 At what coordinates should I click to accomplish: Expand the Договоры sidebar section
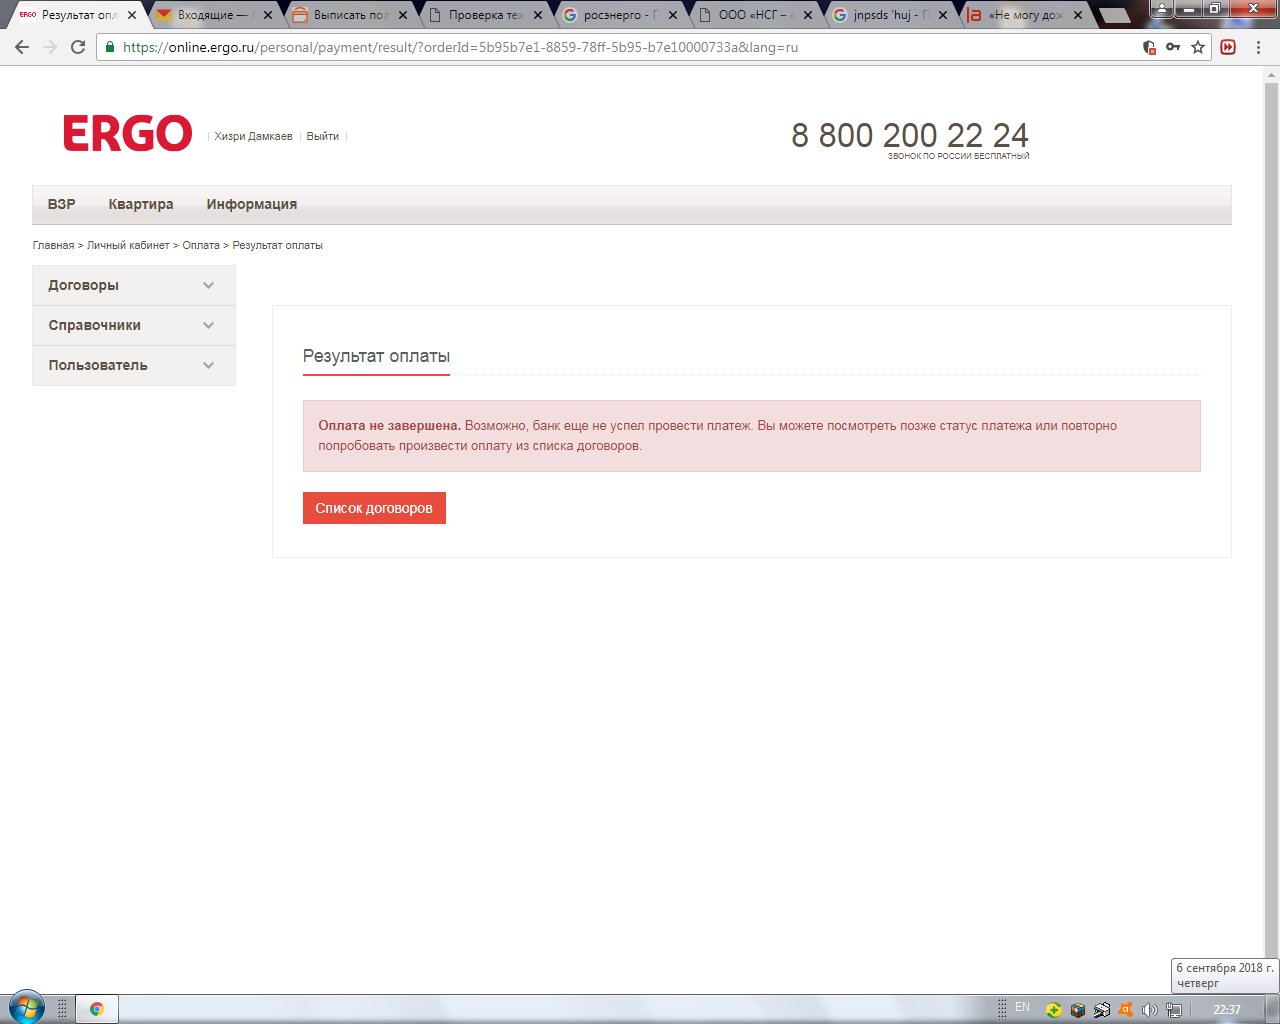pyautogui.click(x=133, y=285)
